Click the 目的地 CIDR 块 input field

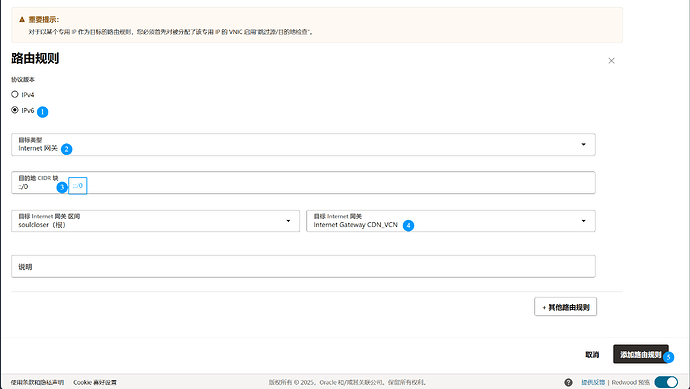[303, 183]
